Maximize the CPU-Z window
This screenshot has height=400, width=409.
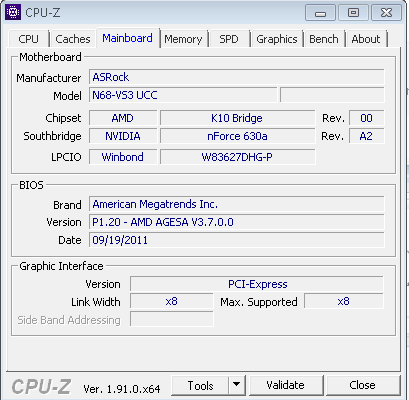point(353,13)
